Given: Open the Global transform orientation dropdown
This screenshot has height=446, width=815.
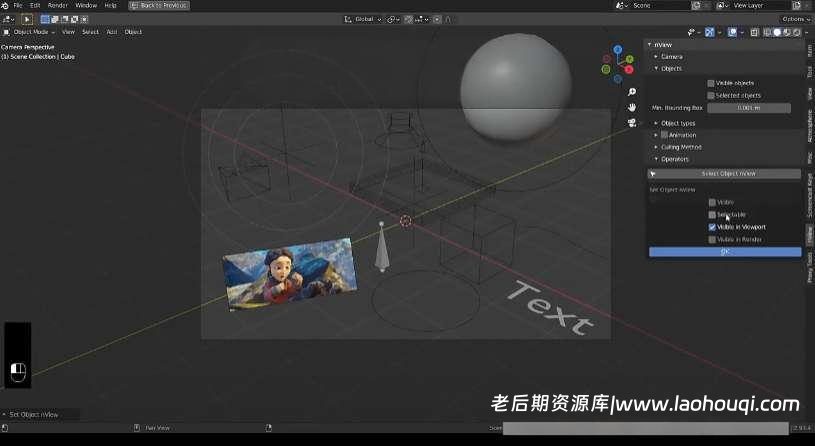Looking at the screenshot, I should click(x=363, y=19).
